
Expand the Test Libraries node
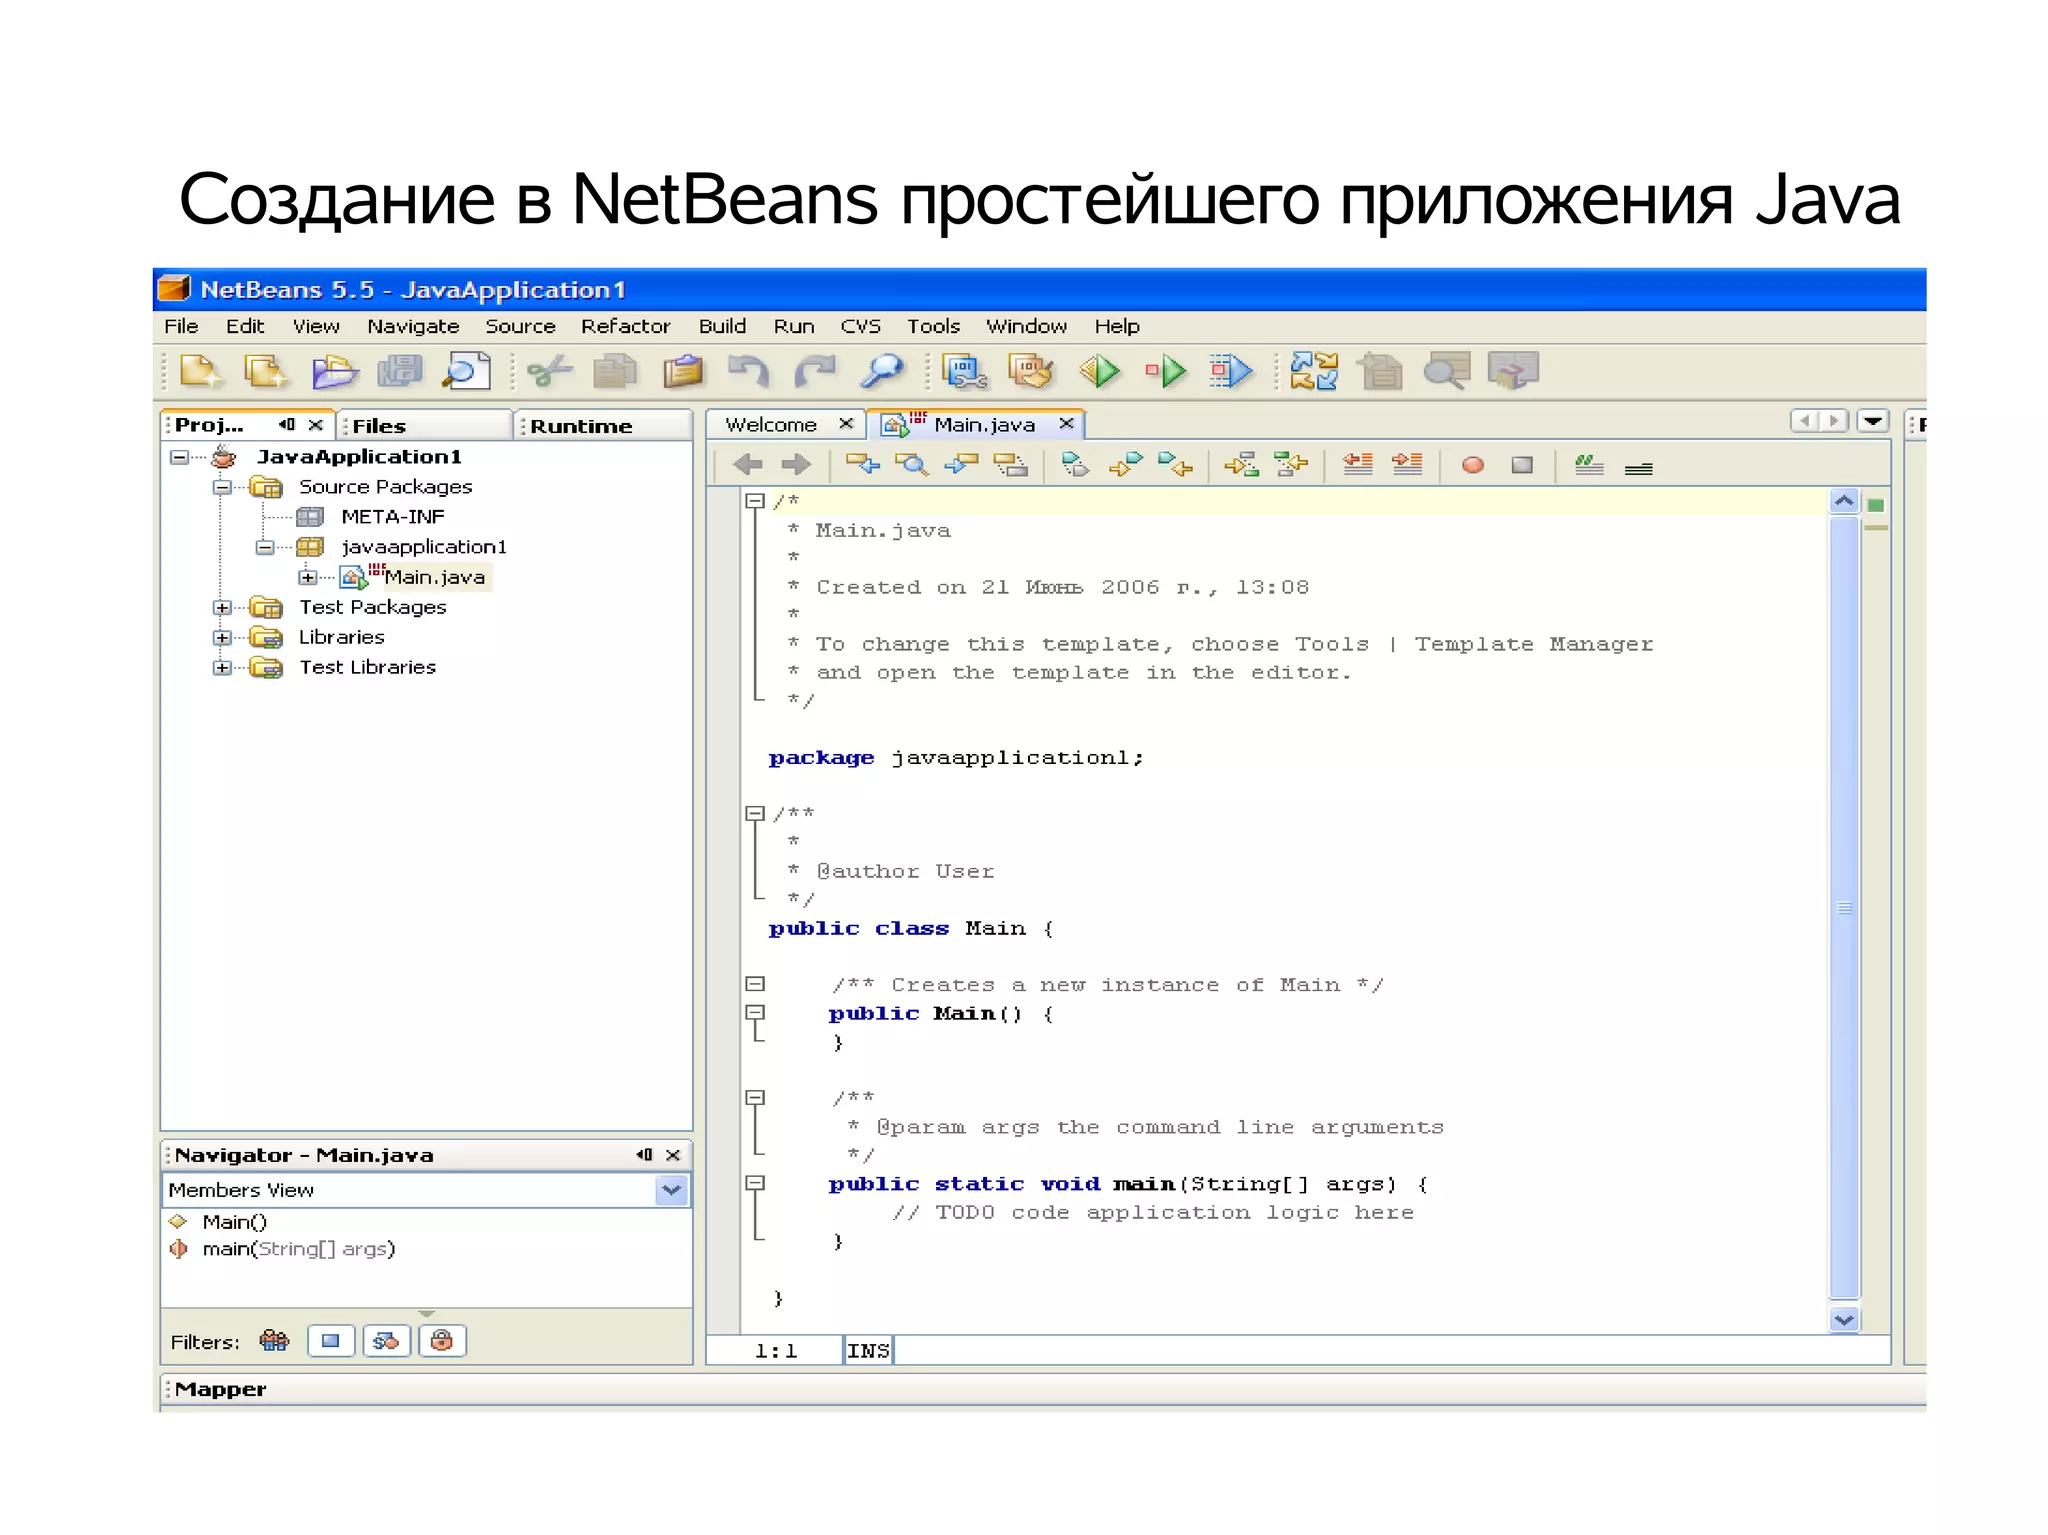(222, 667)
